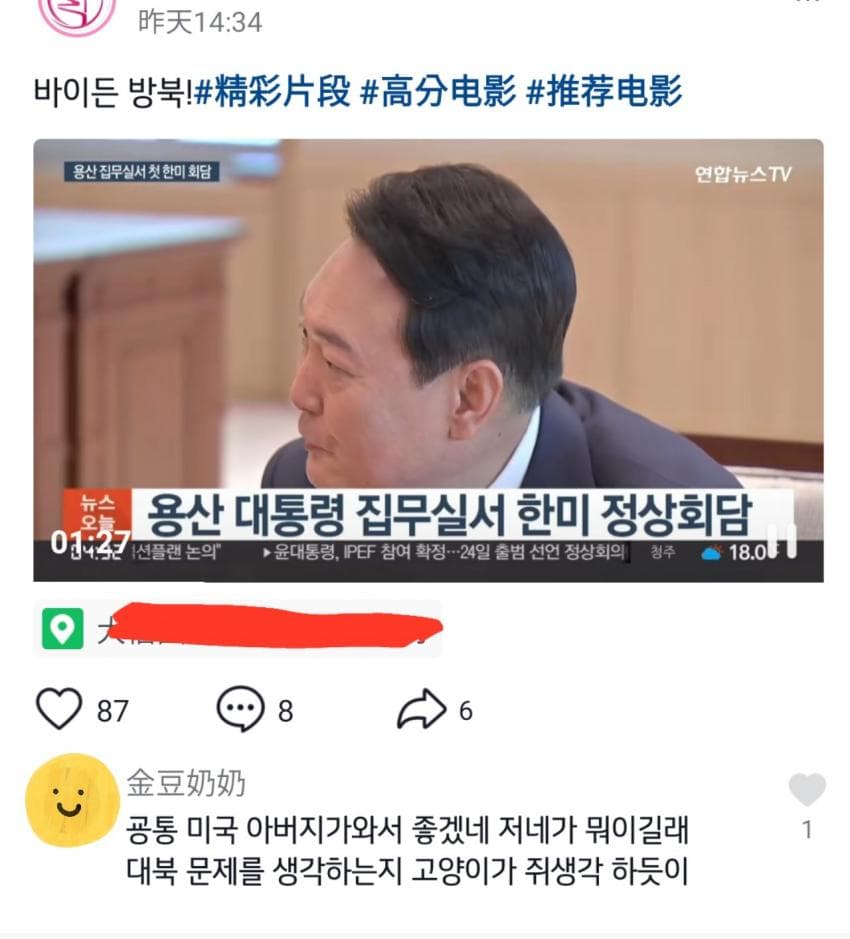Tap the 8 comments count
Image resolution: width=850 pixels, height=939 pixels.
pyautogui.click(x=286, y=711)
